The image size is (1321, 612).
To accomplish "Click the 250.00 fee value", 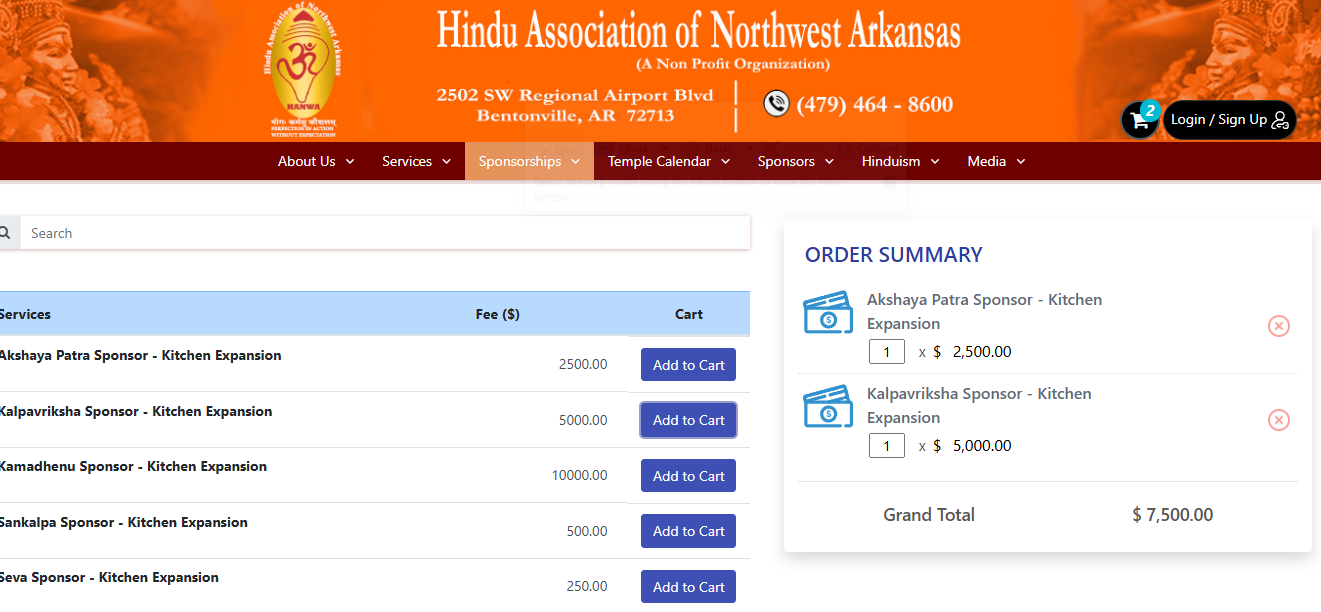I will coord(587,586).
